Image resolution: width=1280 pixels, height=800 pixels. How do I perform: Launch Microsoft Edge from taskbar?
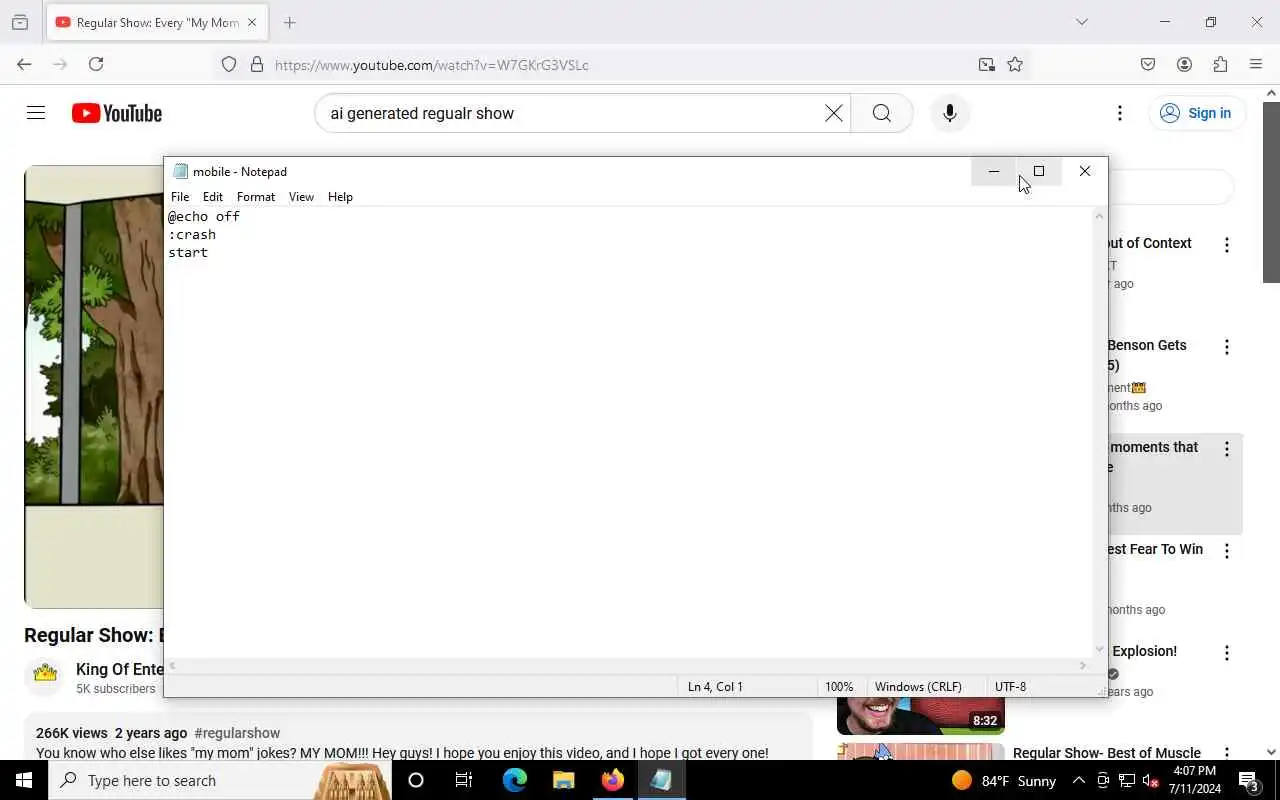pos(514,780)
